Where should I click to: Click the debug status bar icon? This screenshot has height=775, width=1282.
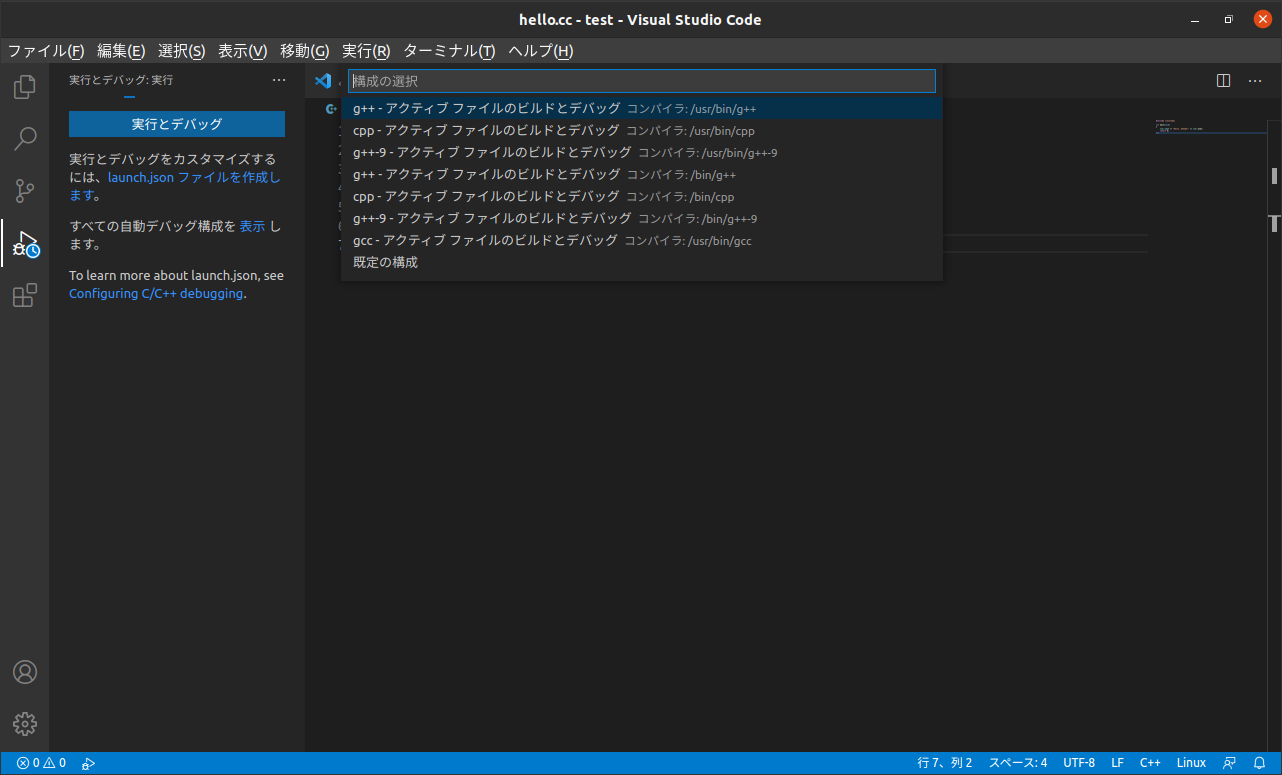[88, 763]
